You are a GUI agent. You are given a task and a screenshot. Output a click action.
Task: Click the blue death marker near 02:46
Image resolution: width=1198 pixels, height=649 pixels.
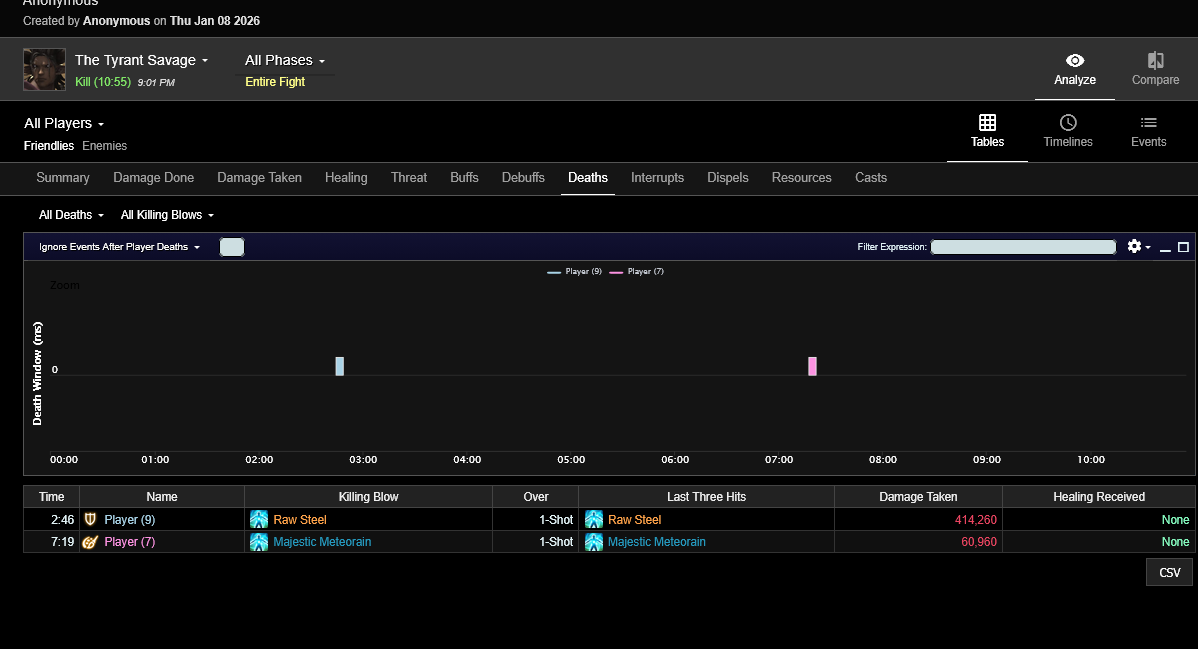pyautogui.click(x=339, y=366)
